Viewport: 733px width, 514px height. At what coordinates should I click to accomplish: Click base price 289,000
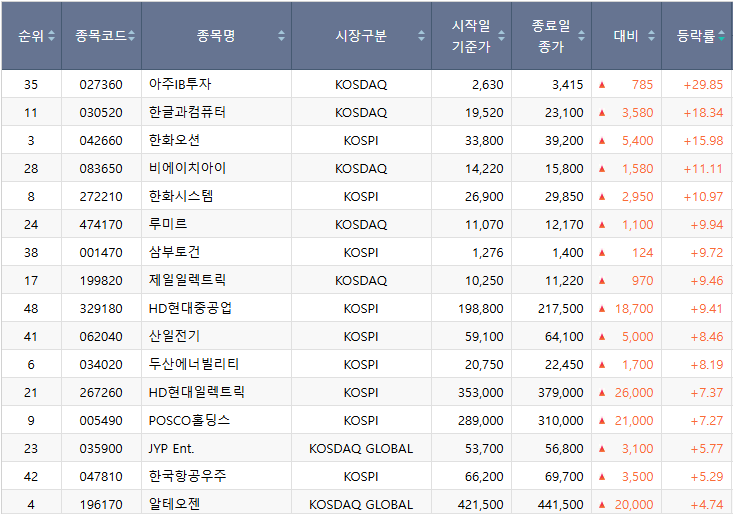pos(481,421)
